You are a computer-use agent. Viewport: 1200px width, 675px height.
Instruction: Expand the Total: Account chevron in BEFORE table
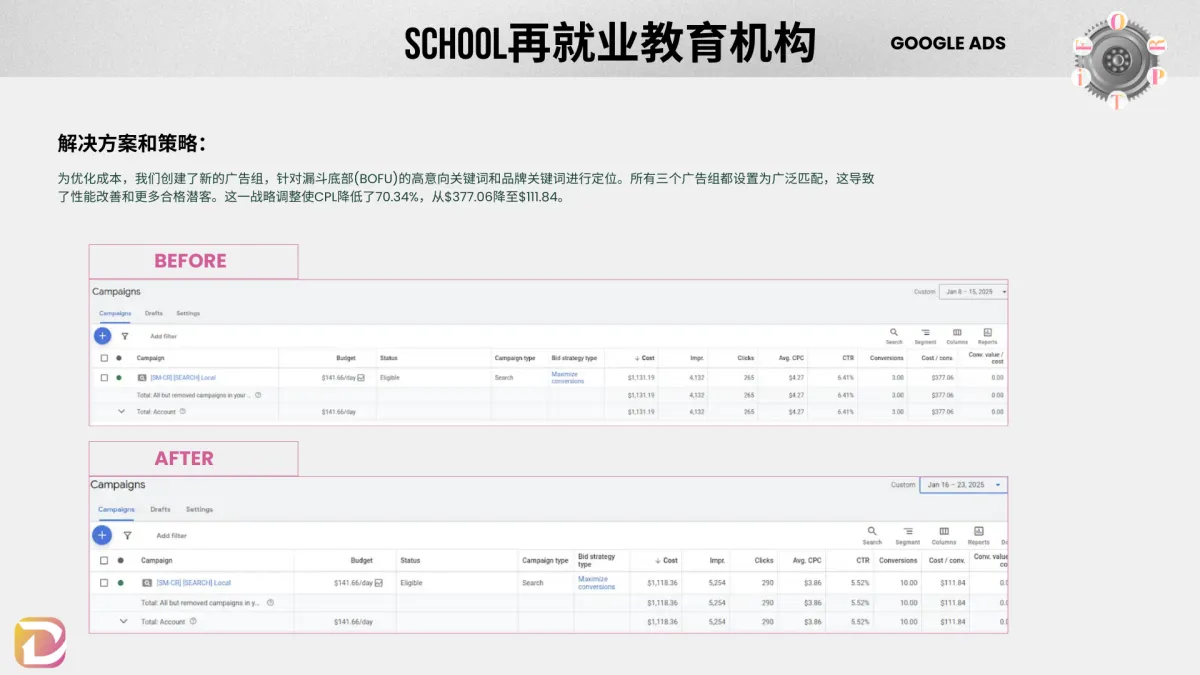122,411
